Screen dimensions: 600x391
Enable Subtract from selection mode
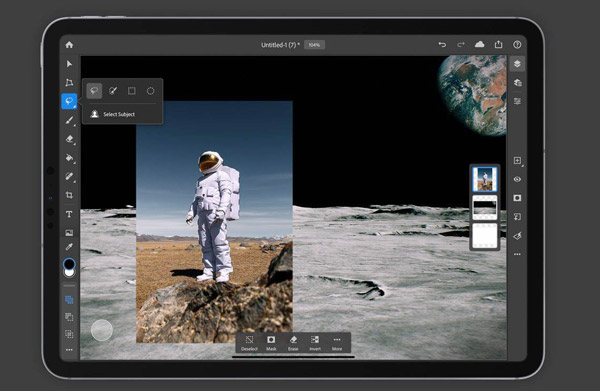(69, 317)
